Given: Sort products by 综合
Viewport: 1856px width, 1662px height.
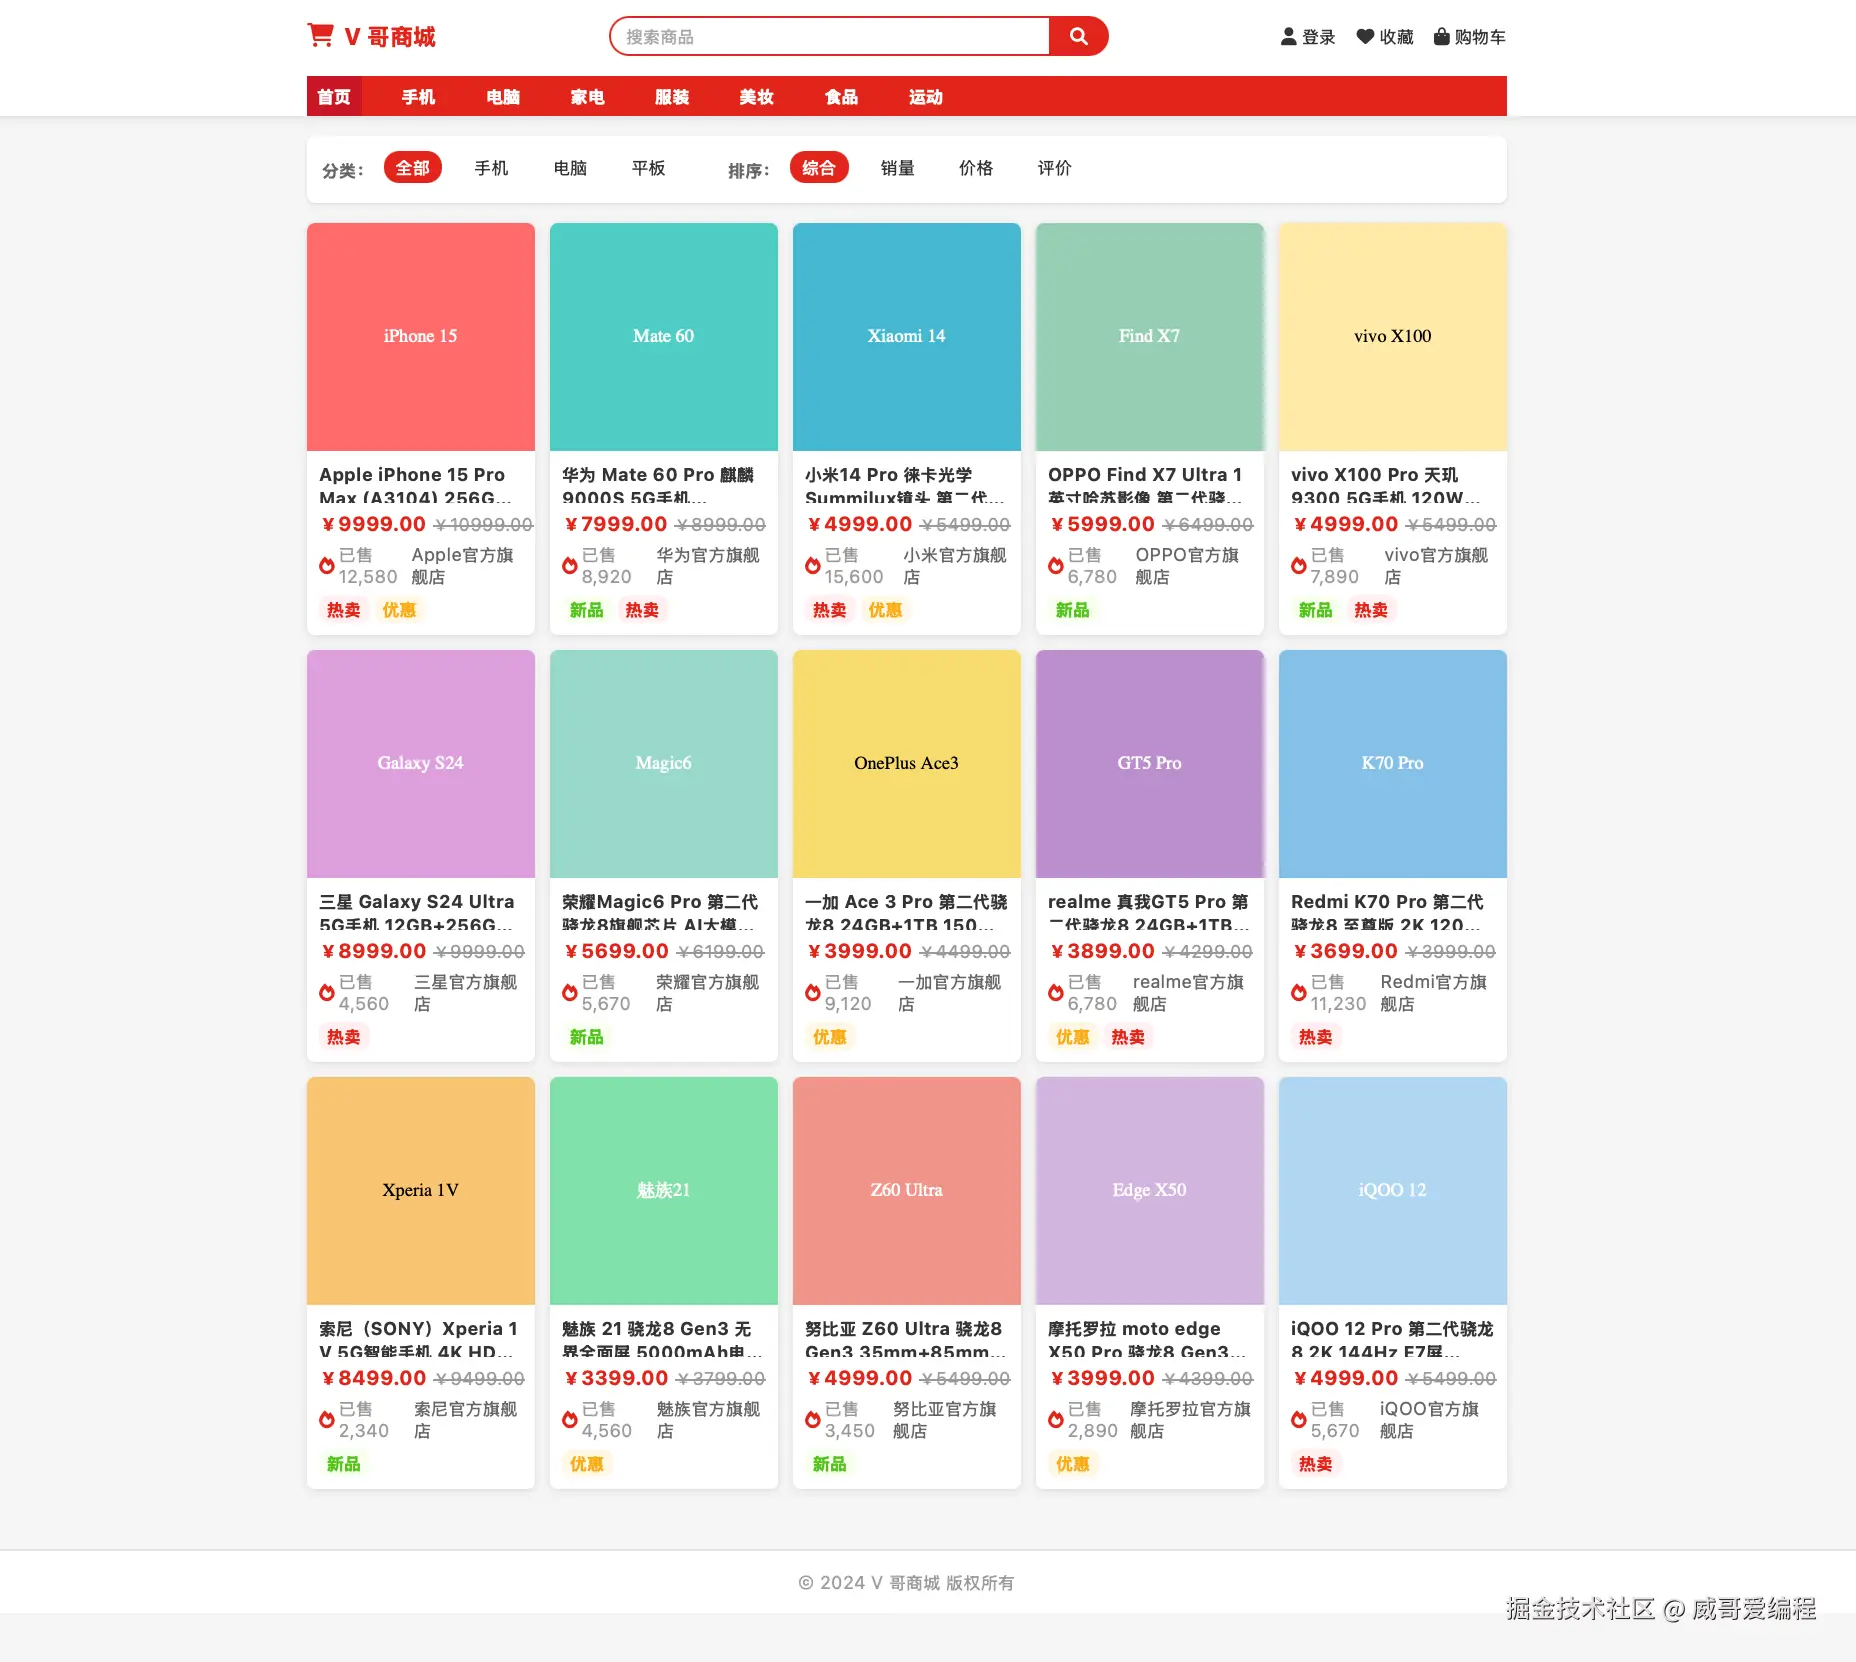Looking at the screenshot, I should click(819, 168).
